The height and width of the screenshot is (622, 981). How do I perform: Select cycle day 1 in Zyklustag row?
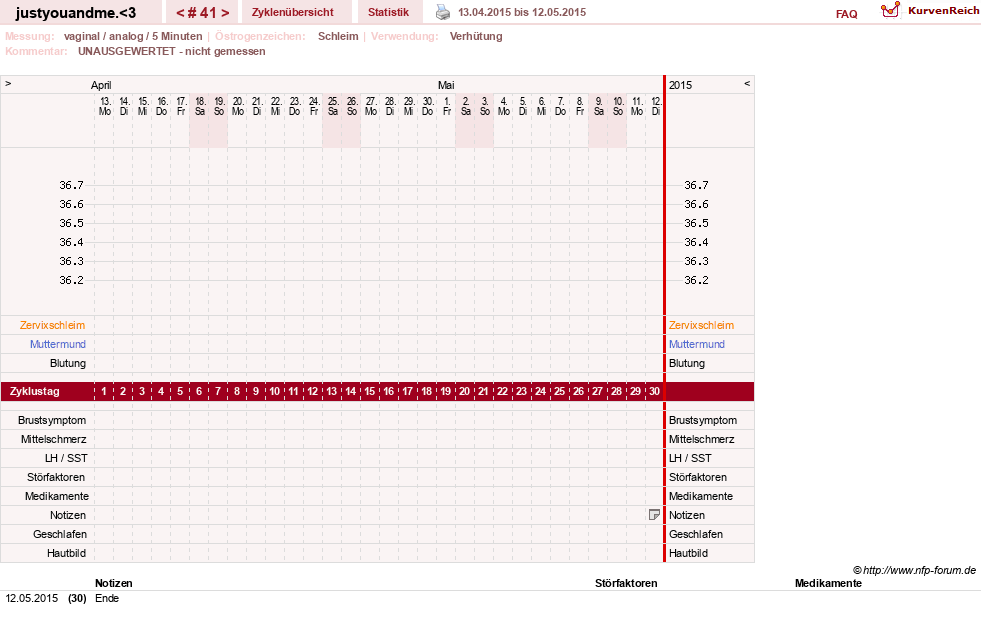click(104, 392)
